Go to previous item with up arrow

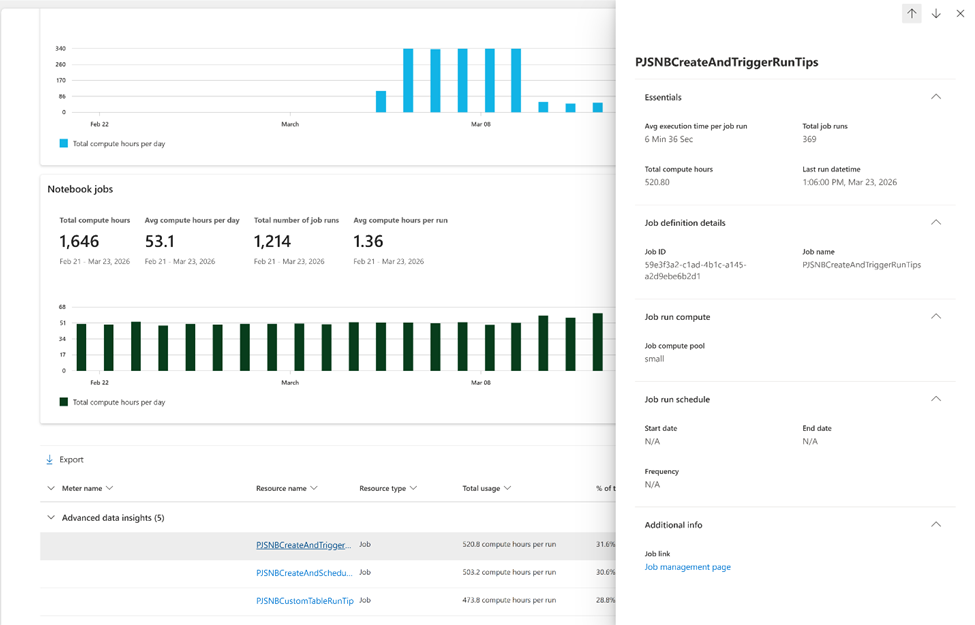tap(912, 14)
